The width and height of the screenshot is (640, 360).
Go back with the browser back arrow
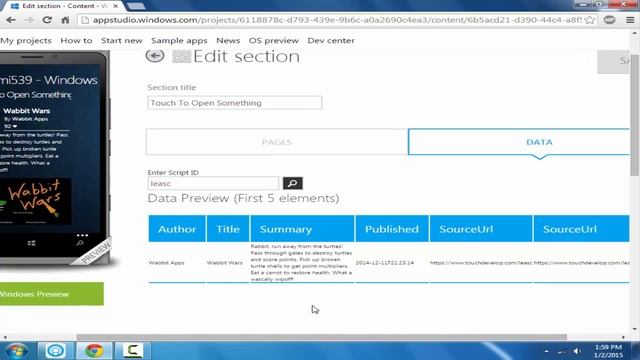pyautogui.click(x=11, y=20)
